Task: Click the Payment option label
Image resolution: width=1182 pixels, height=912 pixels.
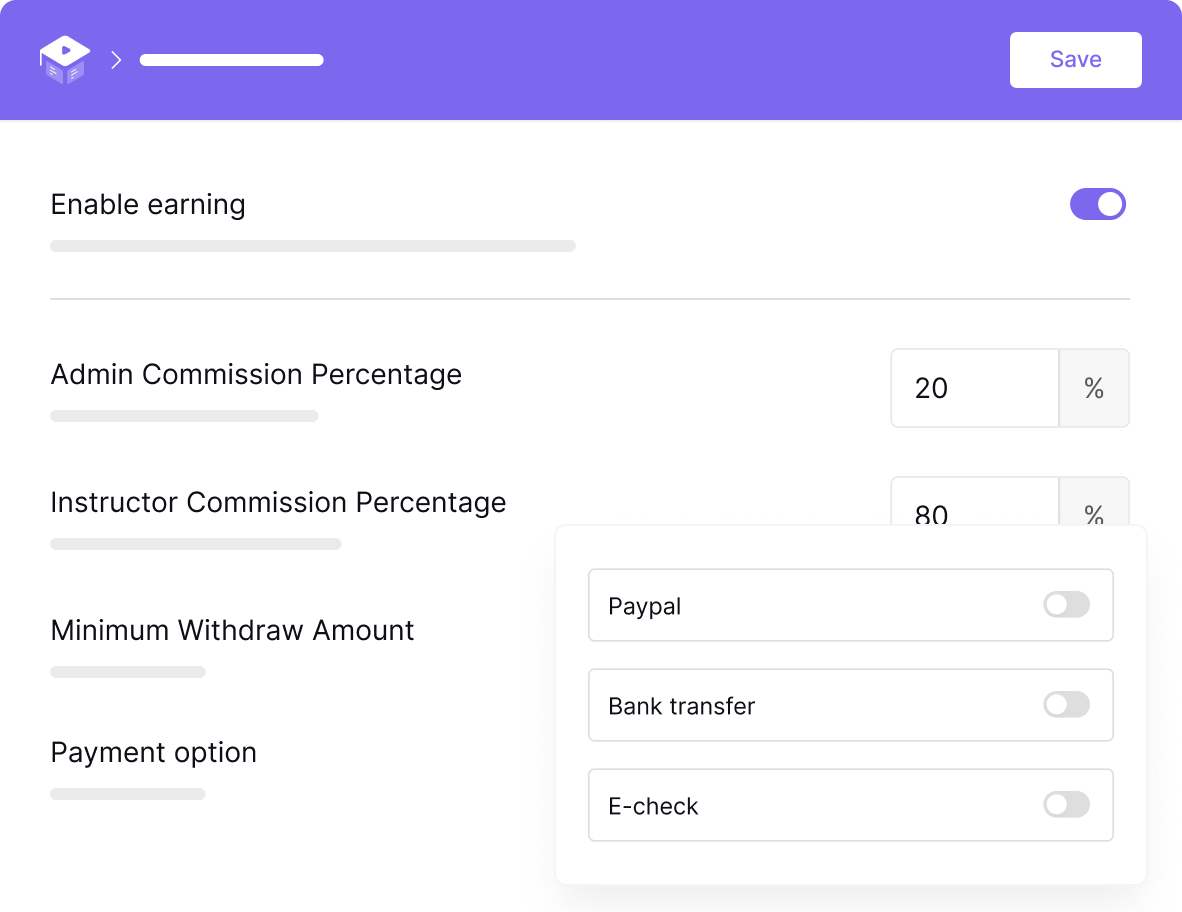Action: [153, 752]
